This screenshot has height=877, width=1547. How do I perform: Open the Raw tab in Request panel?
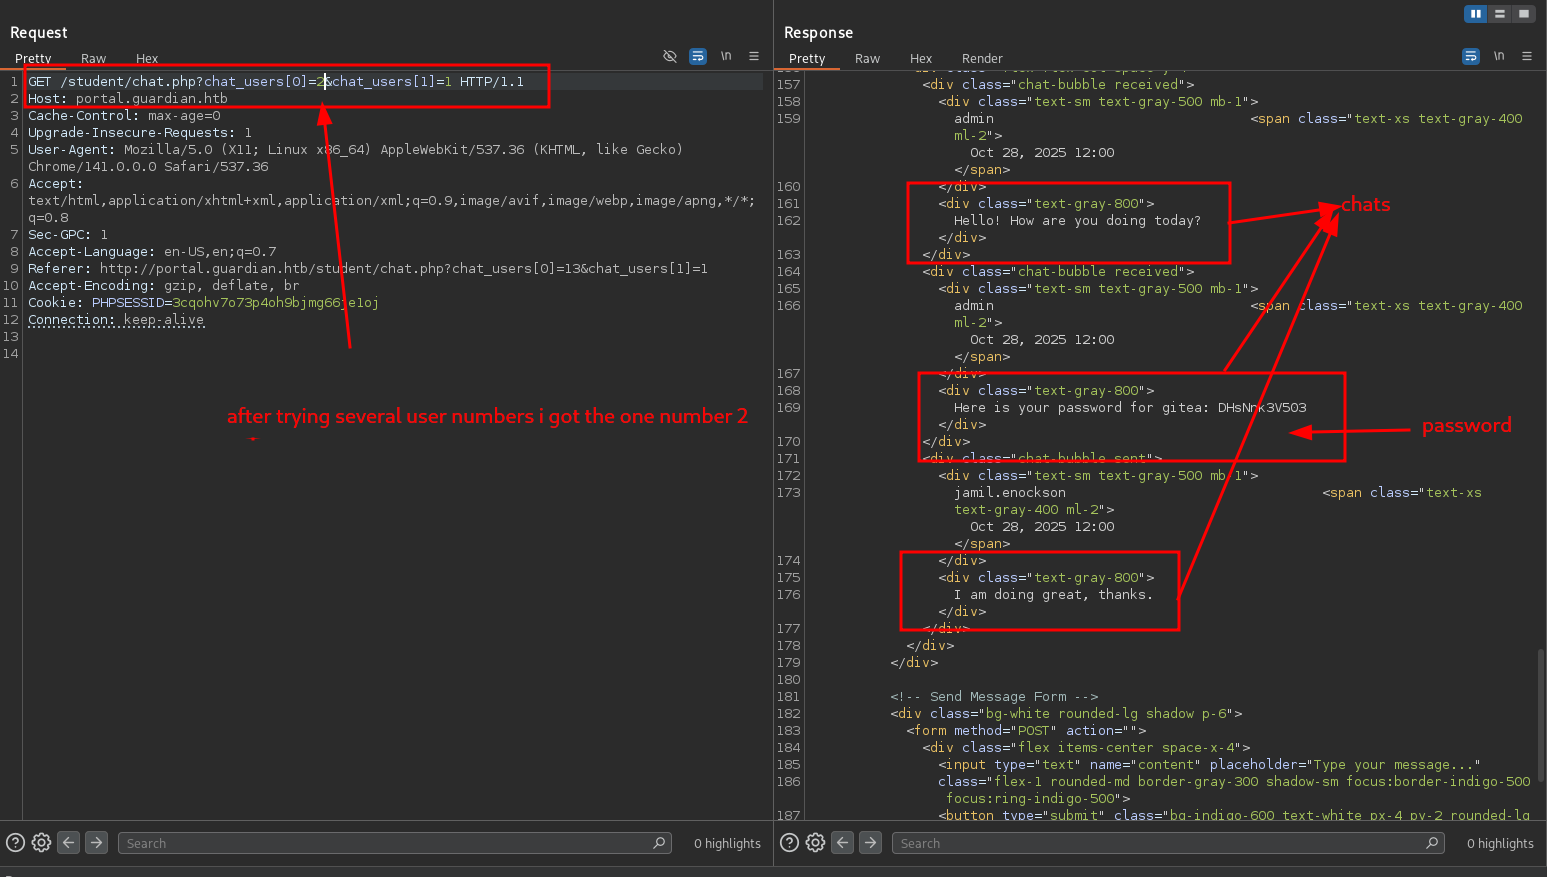pyautogui.click(x=93, y=59)
